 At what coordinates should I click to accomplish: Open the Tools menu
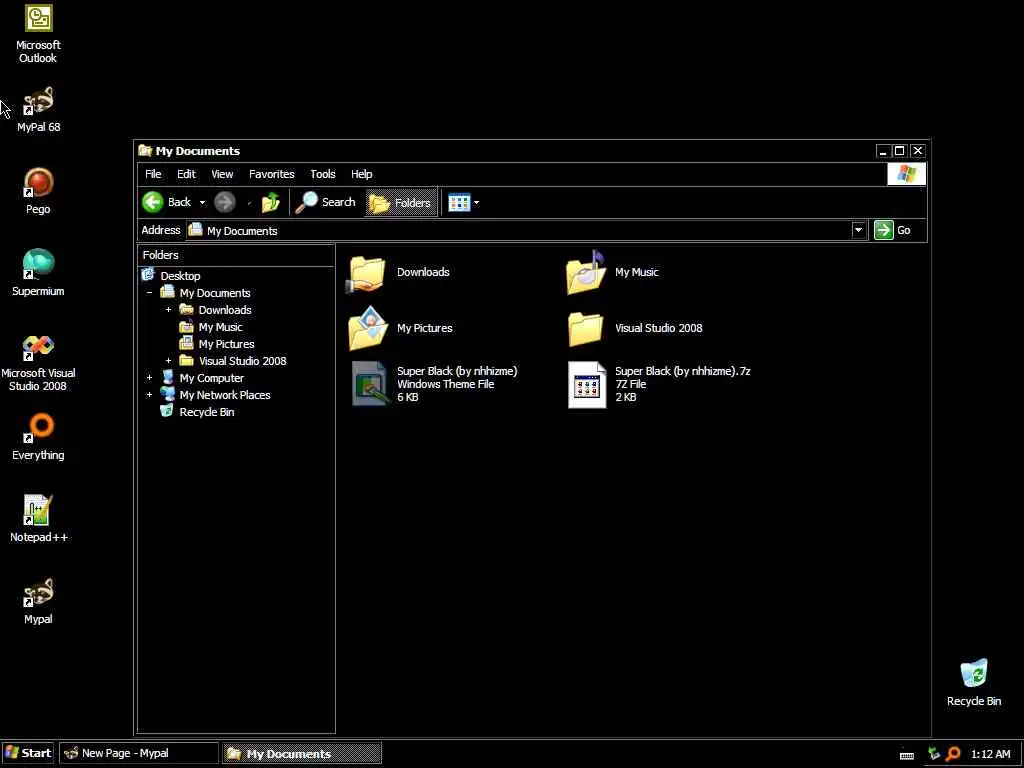[323, 174]
